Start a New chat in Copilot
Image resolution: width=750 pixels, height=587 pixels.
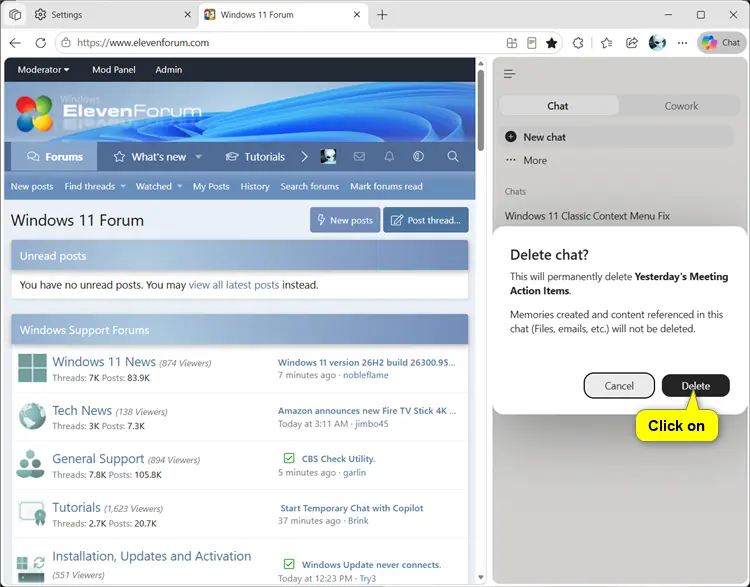tap(617, 137)
